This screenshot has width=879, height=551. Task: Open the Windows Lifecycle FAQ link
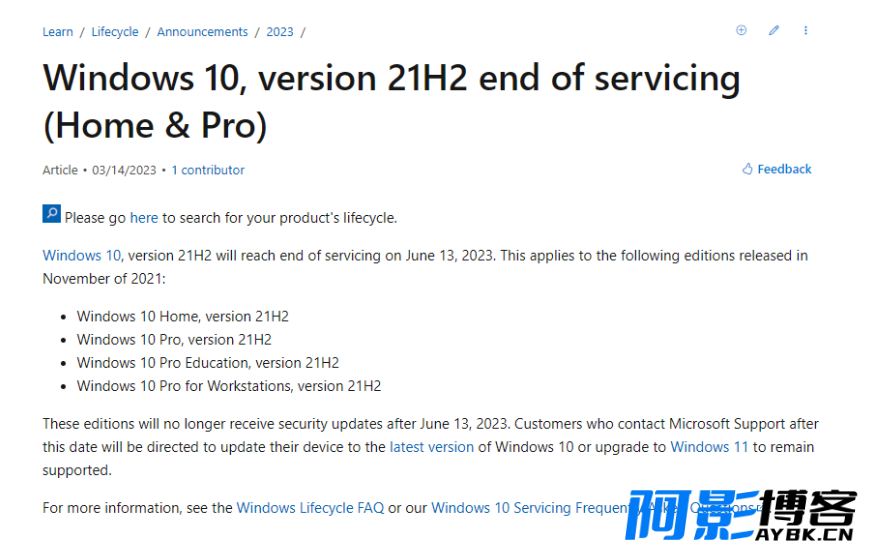[x=311, y=508]
